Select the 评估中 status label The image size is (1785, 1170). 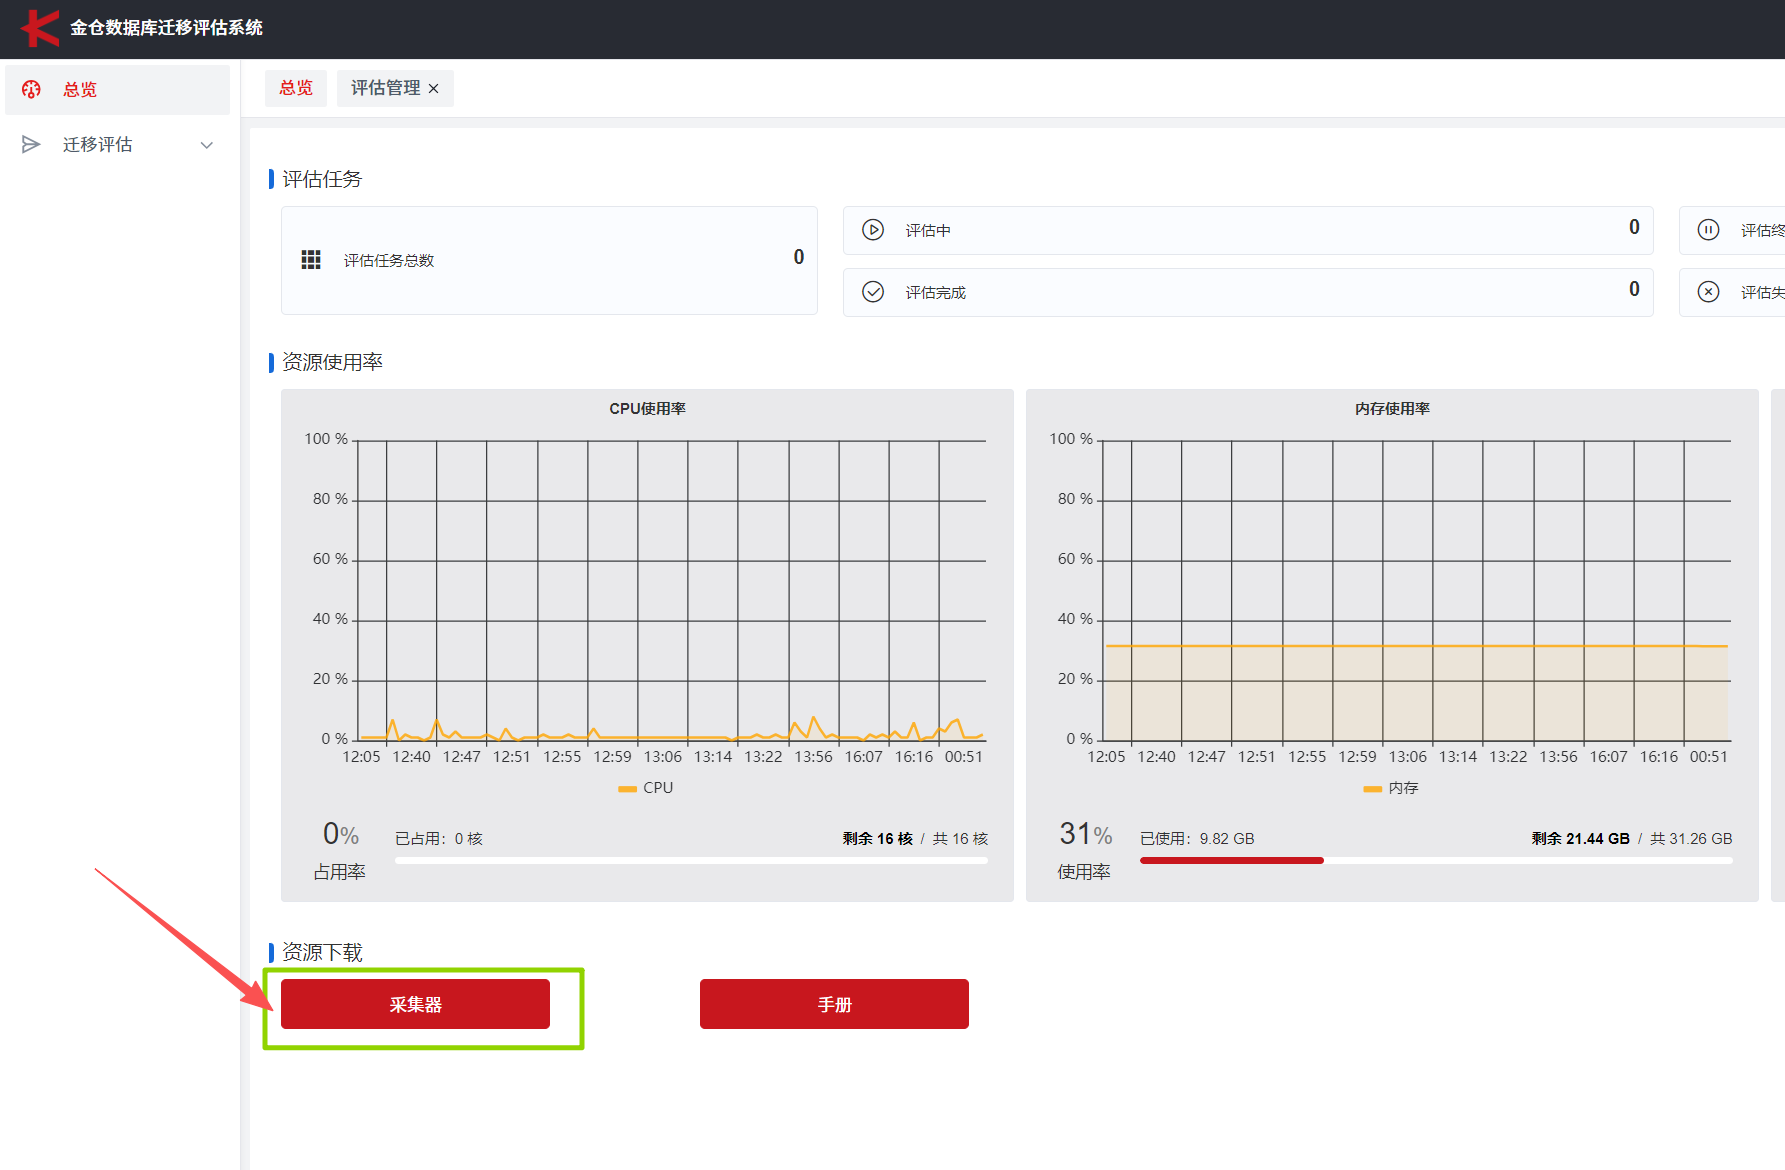point(928,230)
